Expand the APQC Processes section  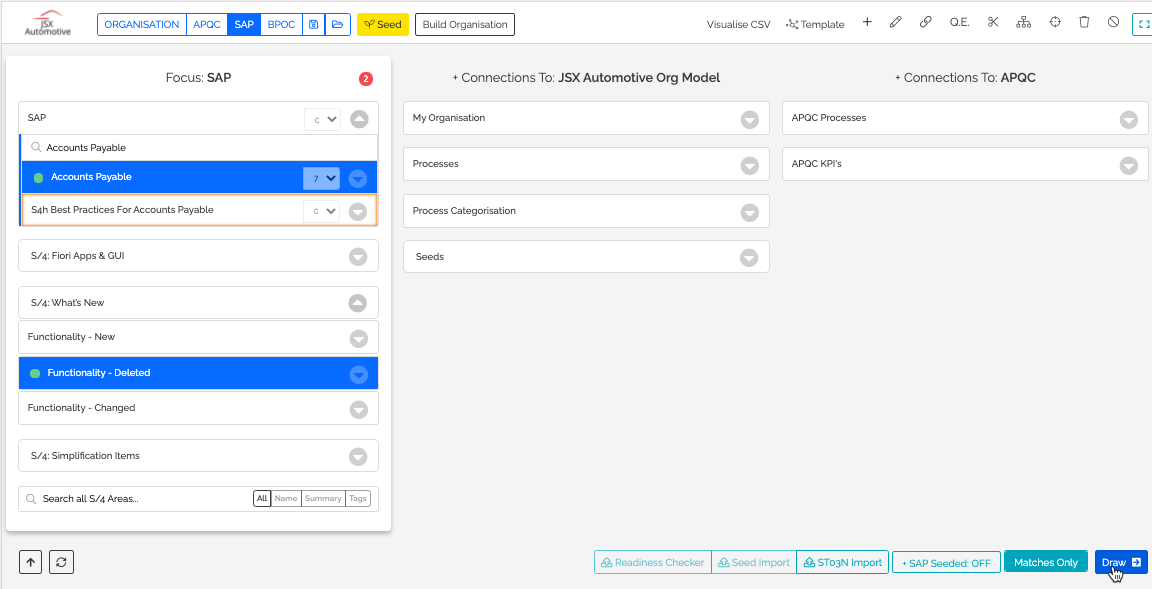click(1128, 119)
